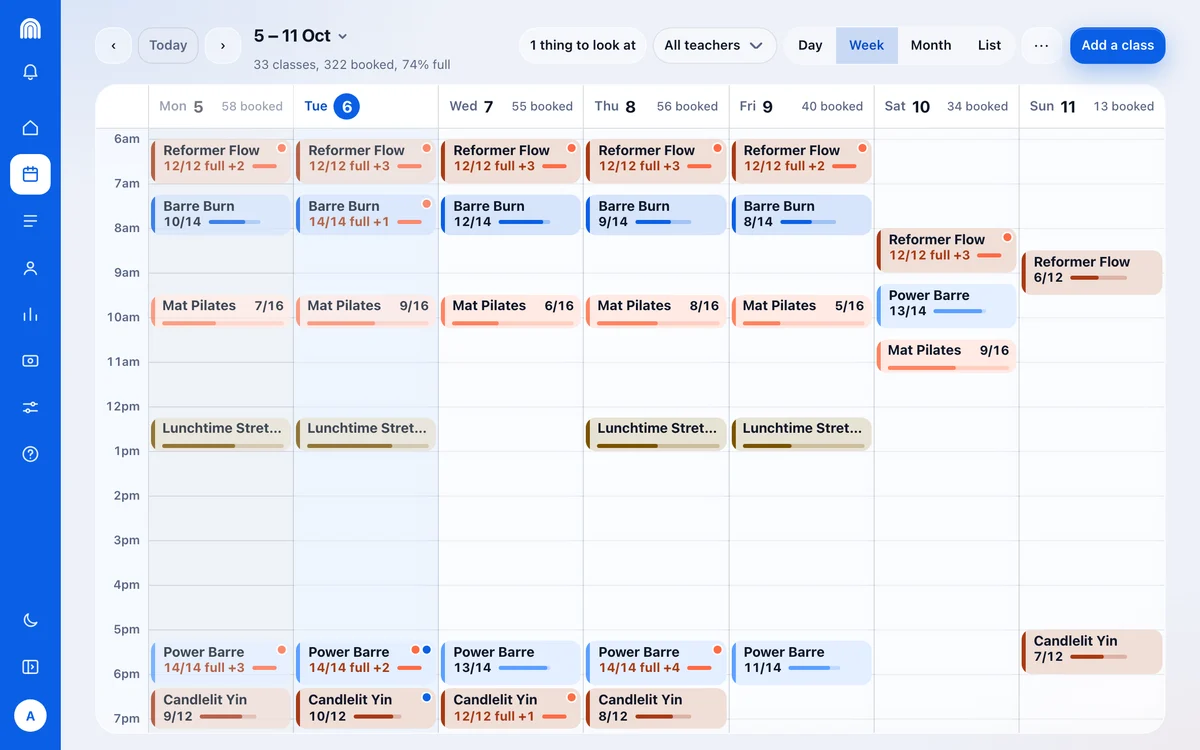The width and height of the screenshot is (1200, 750).
Task: Open Saturday's Mat Pilates 9/16 class
Action: pyautogui.click(x=946, y=356)
